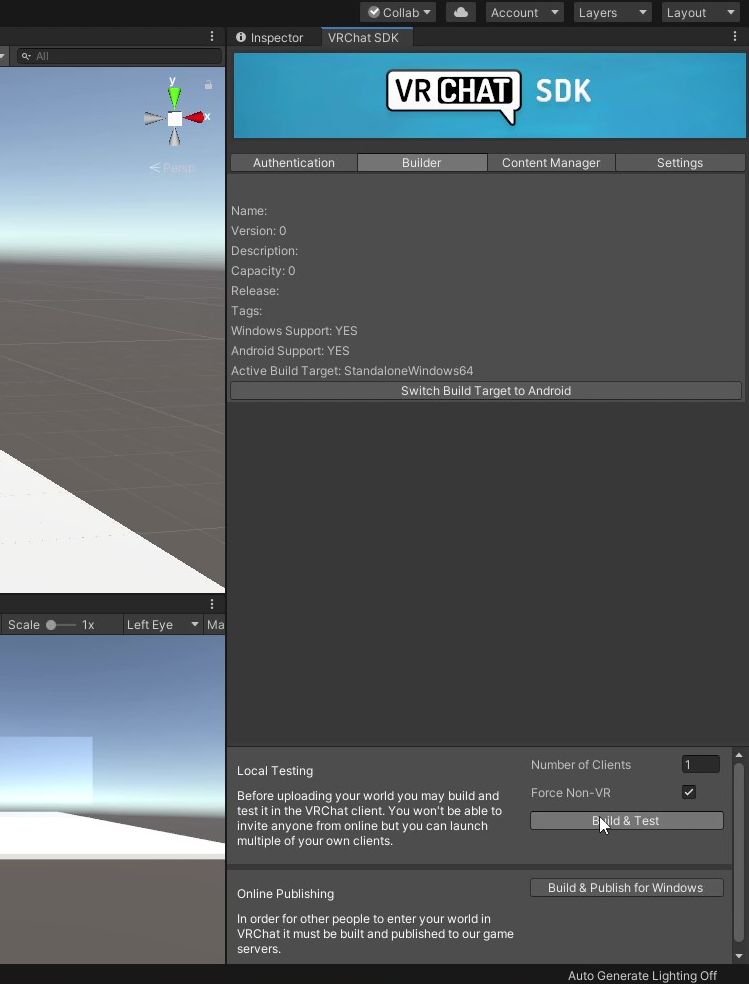Open the Authentication tab
The image size is (749, 984).
coord(294,163)
